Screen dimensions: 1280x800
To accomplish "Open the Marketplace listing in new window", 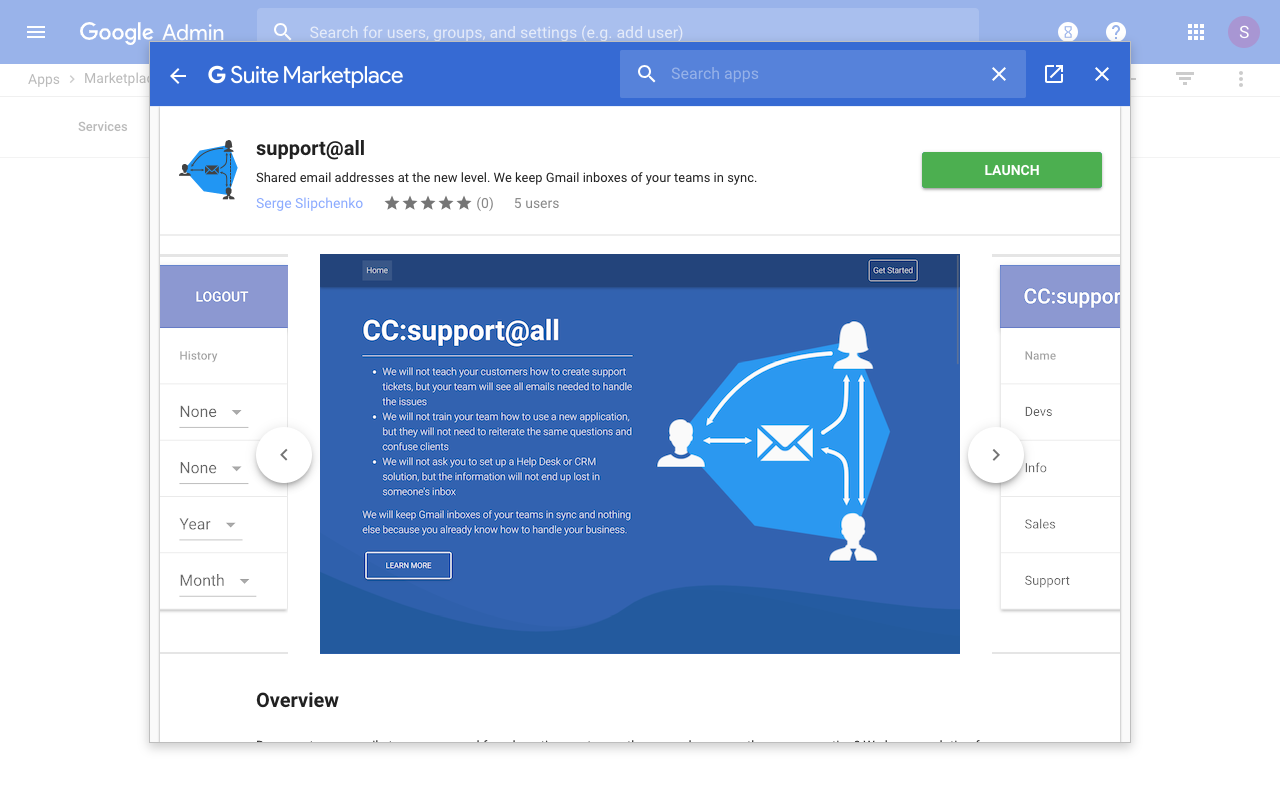I will 1054,74.
